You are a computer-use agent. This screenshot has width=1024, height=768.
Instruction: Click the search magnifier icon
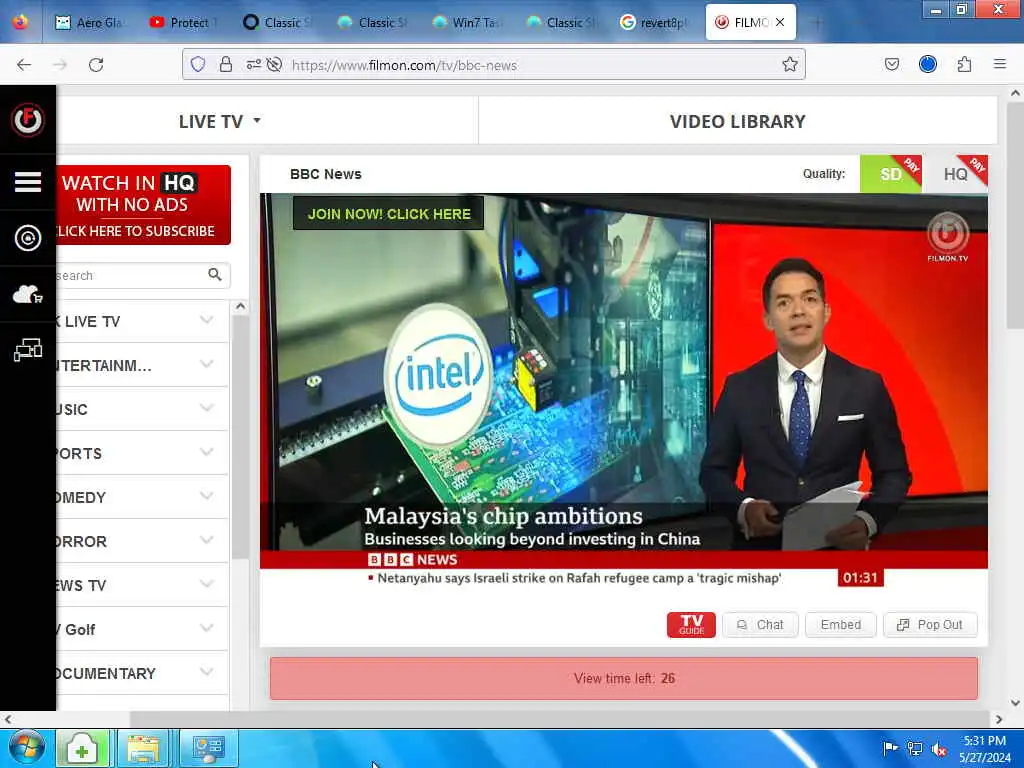215,274
